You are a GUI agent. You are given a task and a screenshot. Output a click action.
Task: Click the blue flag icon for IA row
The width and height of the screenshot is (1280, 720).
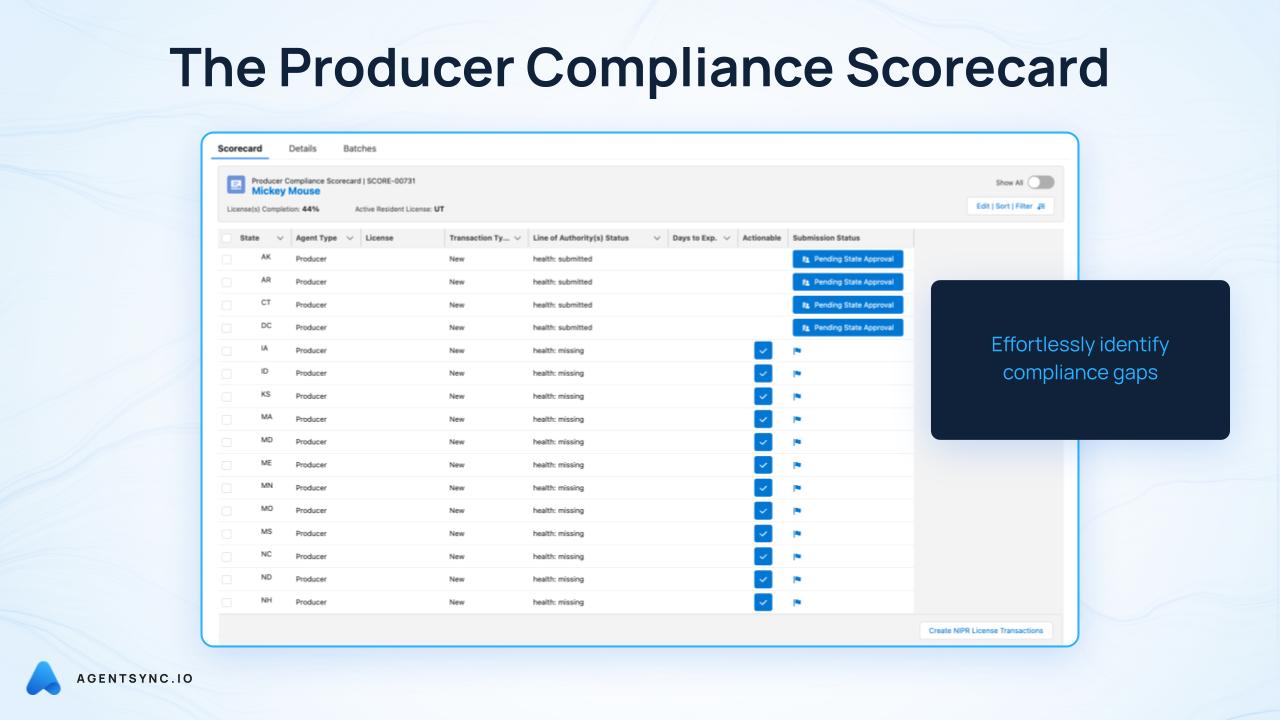795,350
